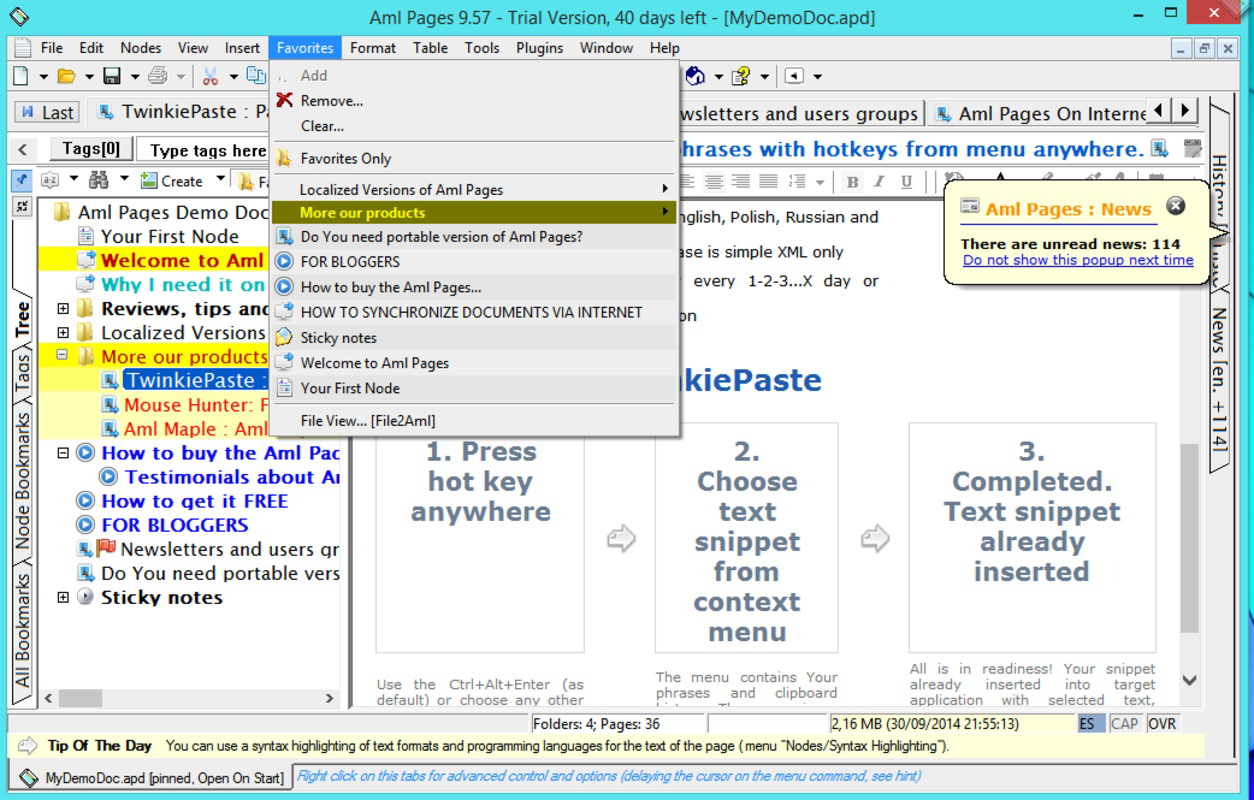This screenshot has width=1254, height=800.
Task: Print using the printer toolbar icon
Action: 156,76
